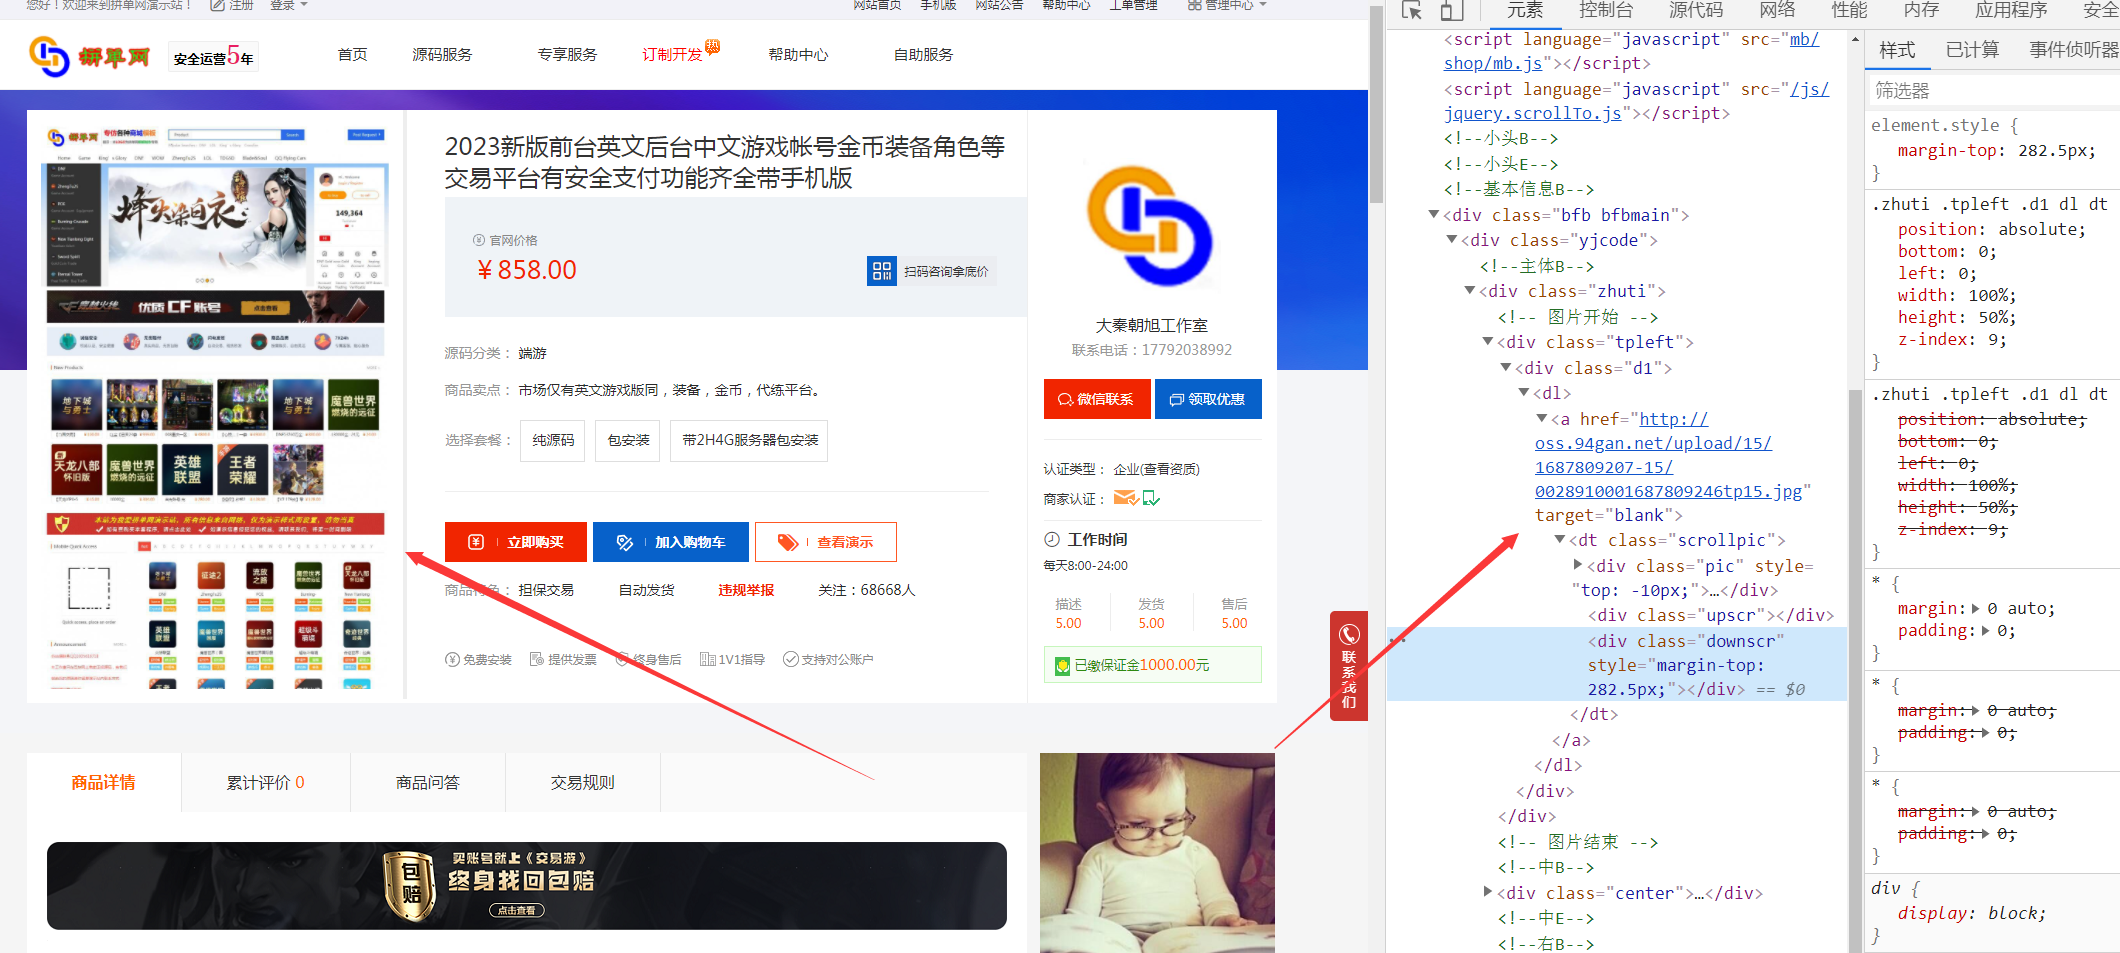
Task: Collapse the dl element node
Action: pos(1524,393)
